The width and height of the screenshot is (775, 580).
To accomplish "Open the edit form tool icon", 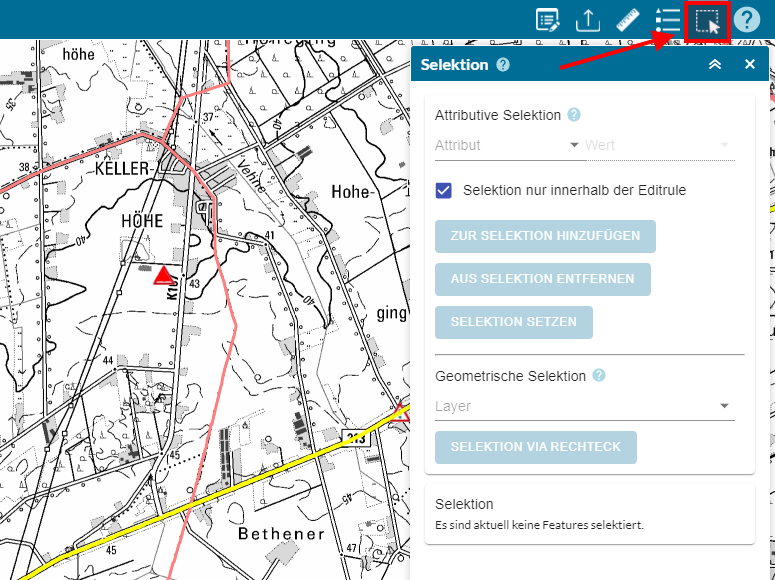I will click(x=547, y=20).
